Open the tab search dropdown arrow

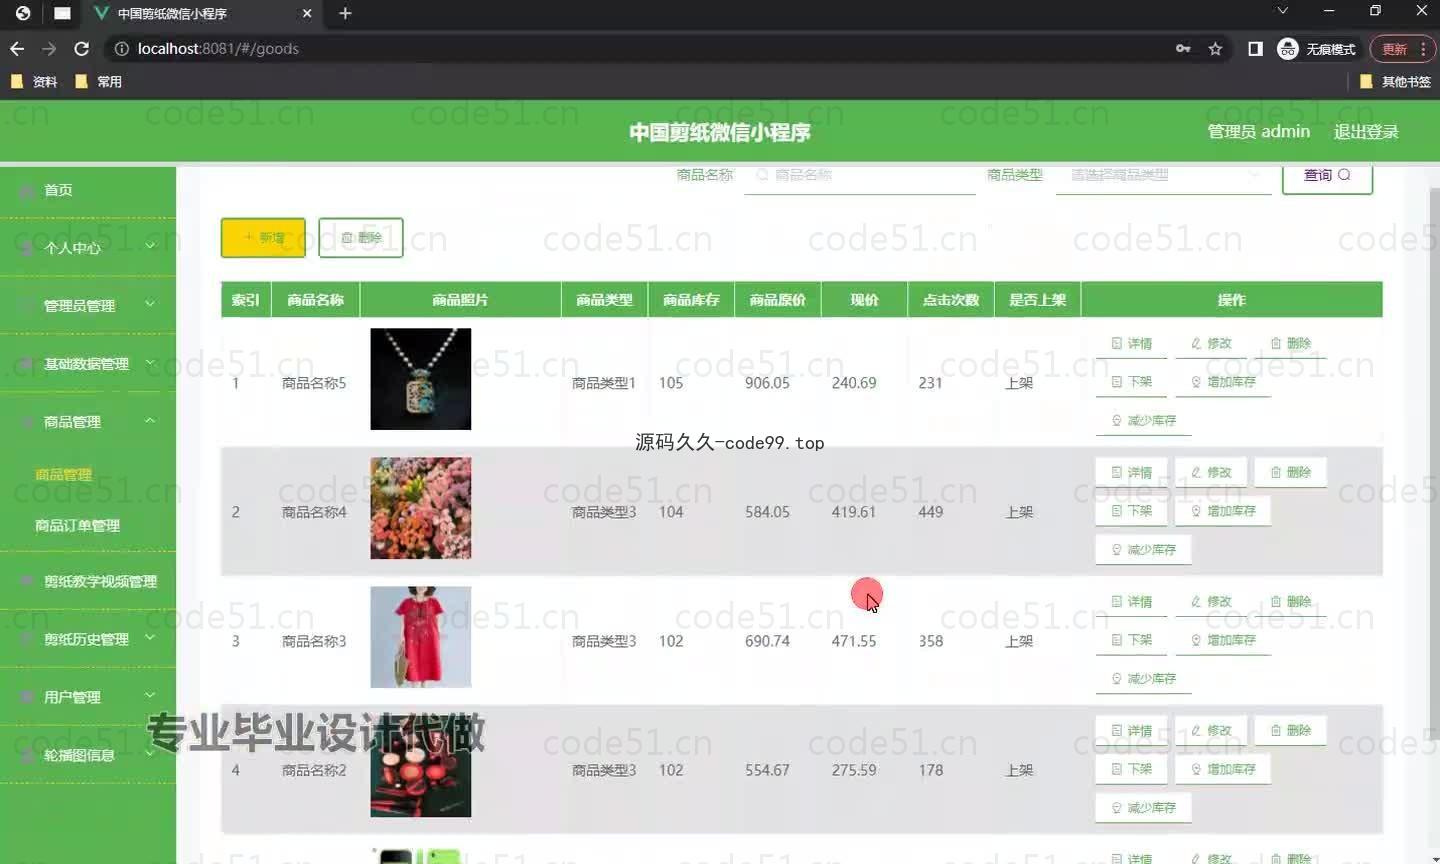(x=1282, y=11)
